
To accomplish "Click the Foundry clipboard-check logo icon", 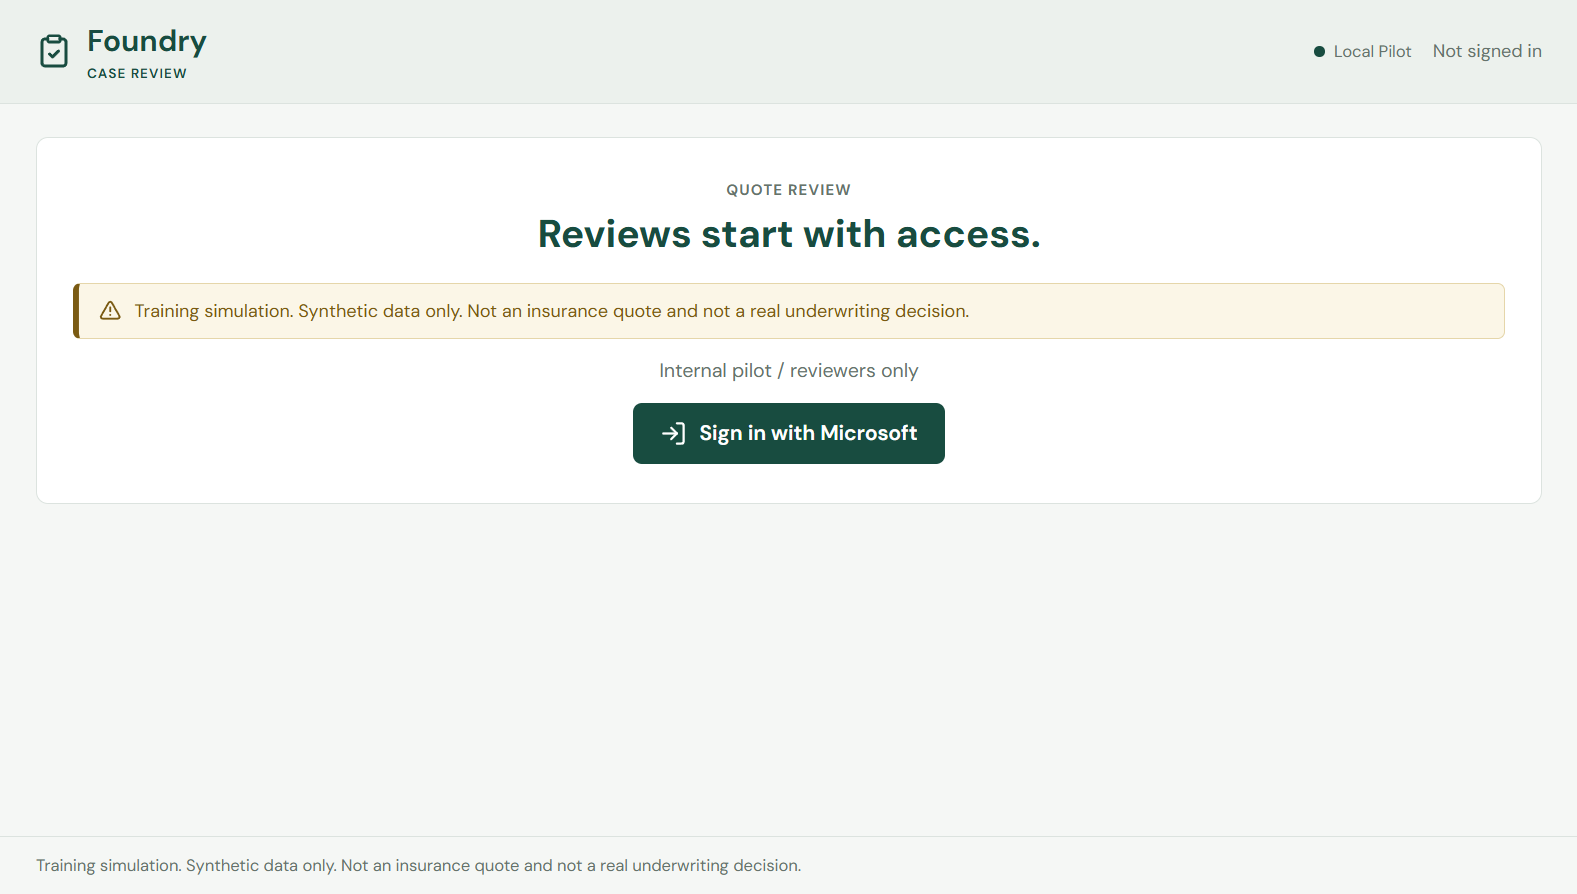I will click(54, 51).
